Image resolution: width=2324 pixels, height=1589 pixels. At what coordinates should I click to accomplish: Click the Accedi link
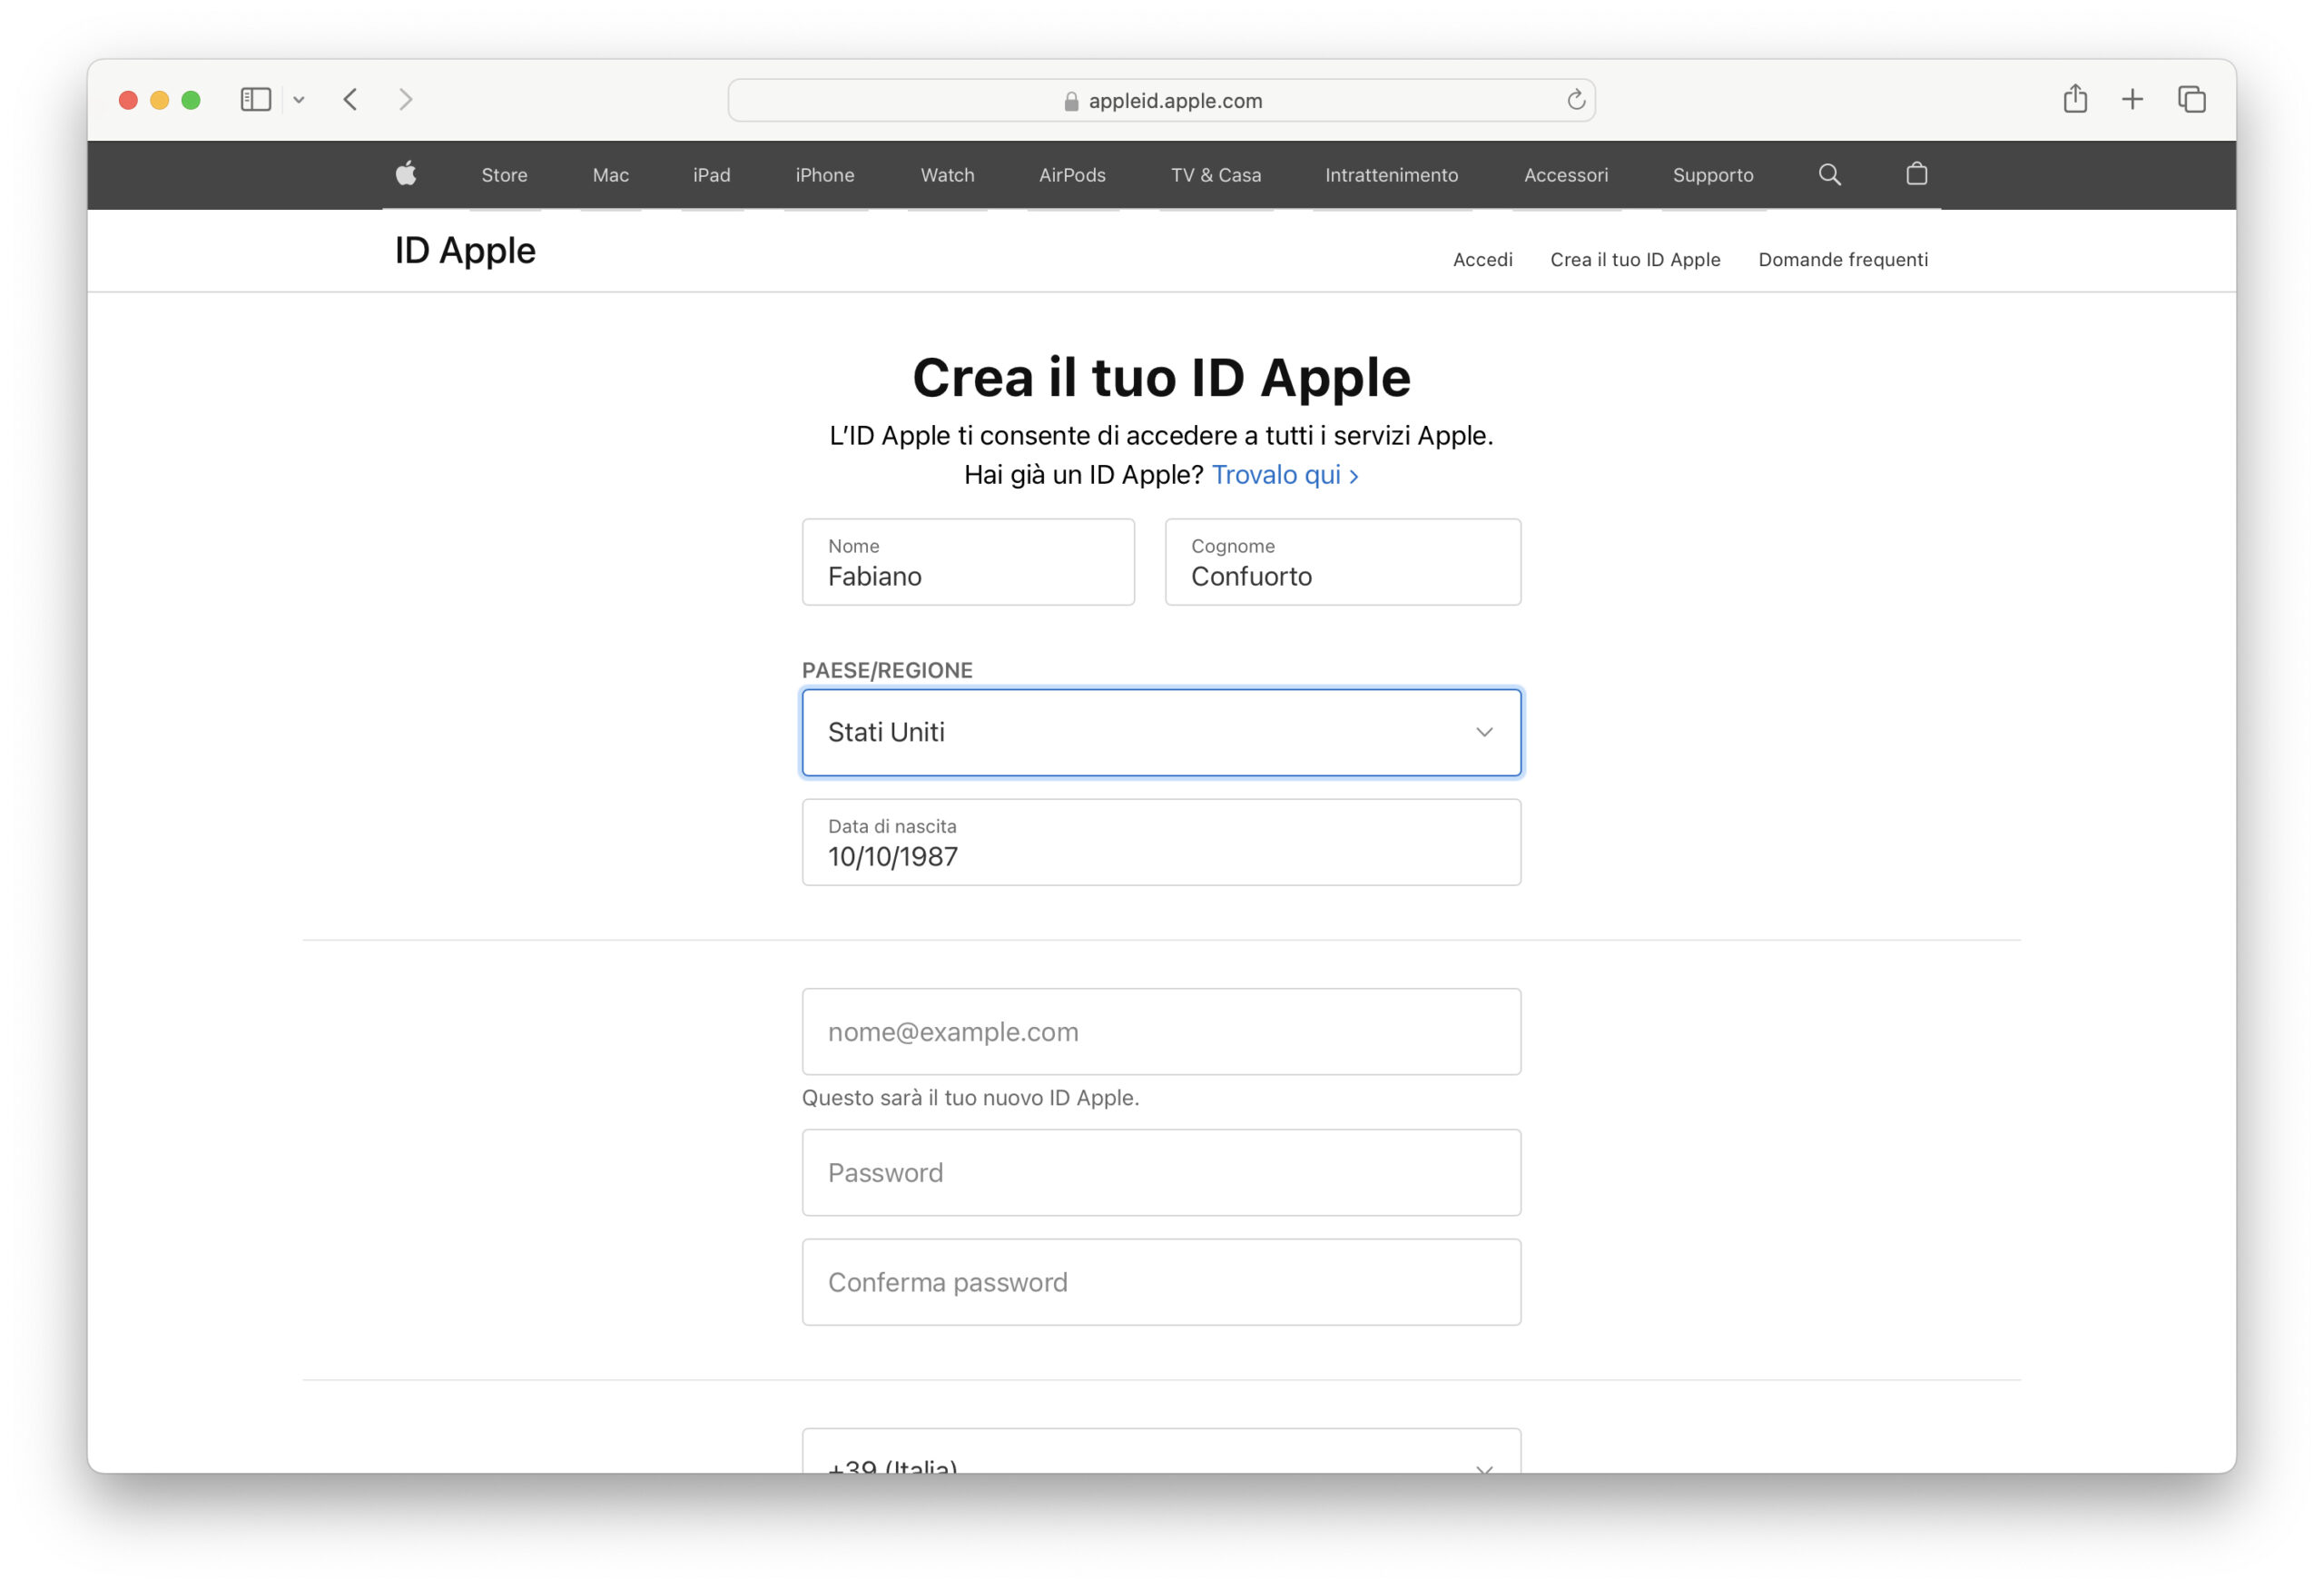pyautogui.click(x=1482, y=260)
